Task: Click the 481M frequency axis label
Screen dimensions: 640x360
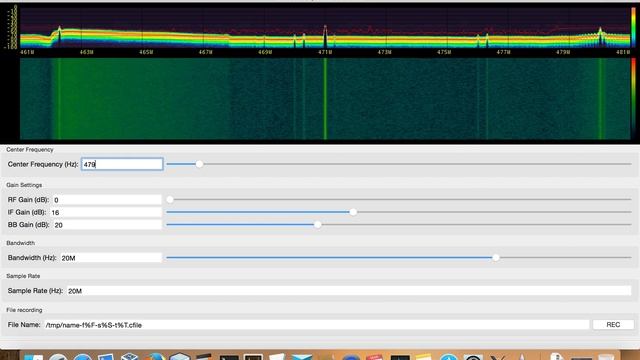Action: (x=623, y=52)
